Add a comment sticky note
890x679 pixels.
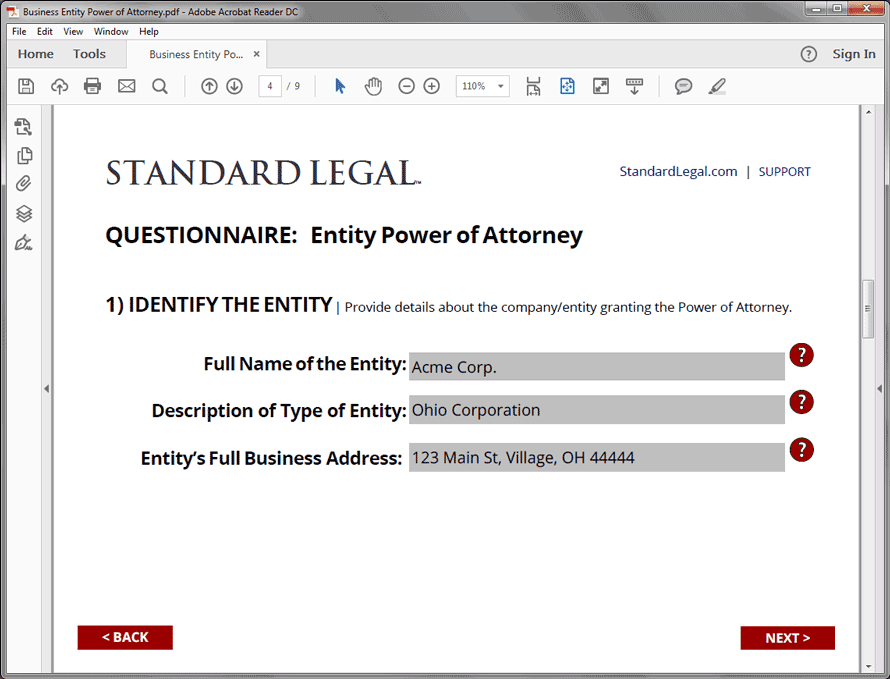click(683, 86)
